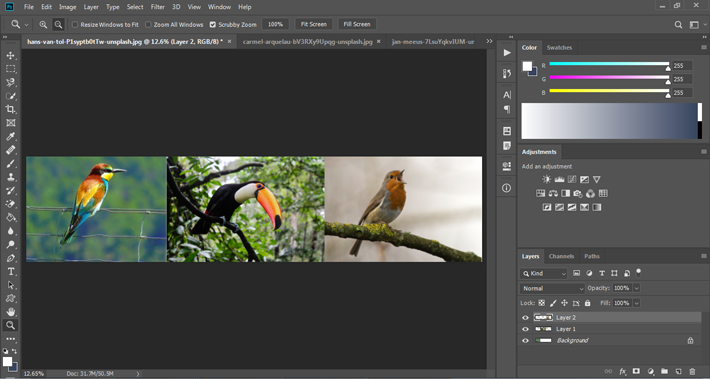Toggle layer filtering on/off switch
Viewport: 710px width, 379px height.
point(638,273)
